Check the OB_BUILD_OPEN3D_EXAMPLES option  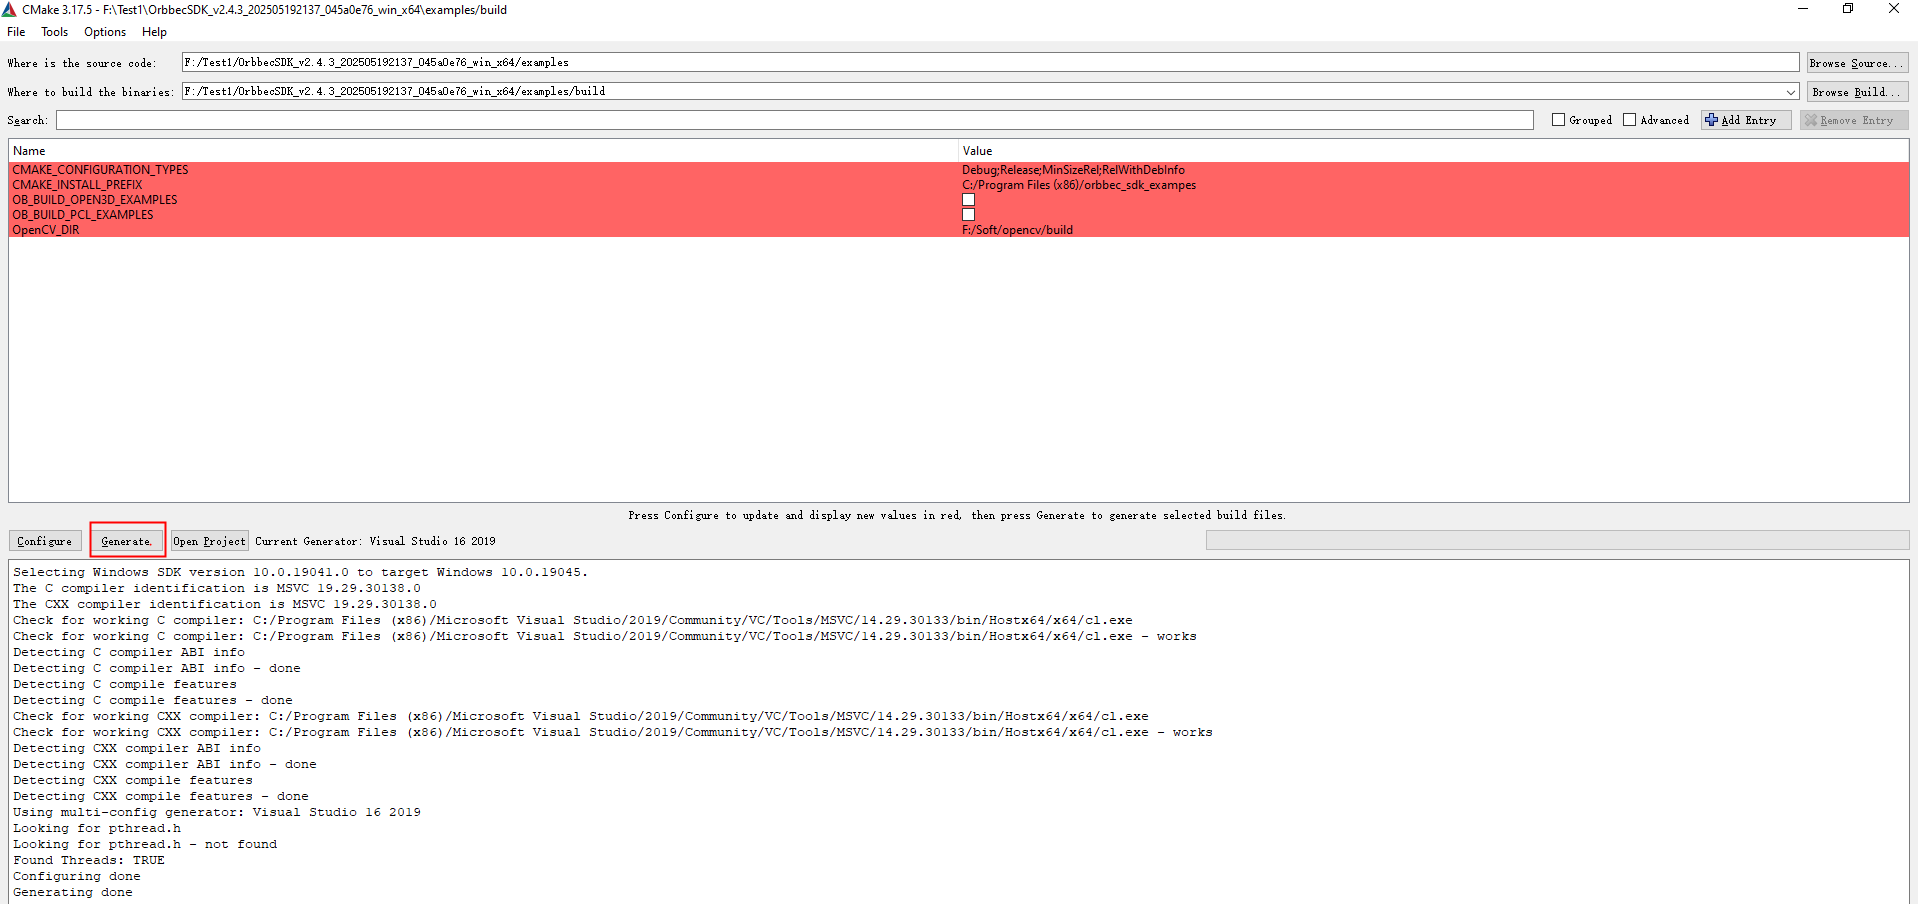point(968,200)
